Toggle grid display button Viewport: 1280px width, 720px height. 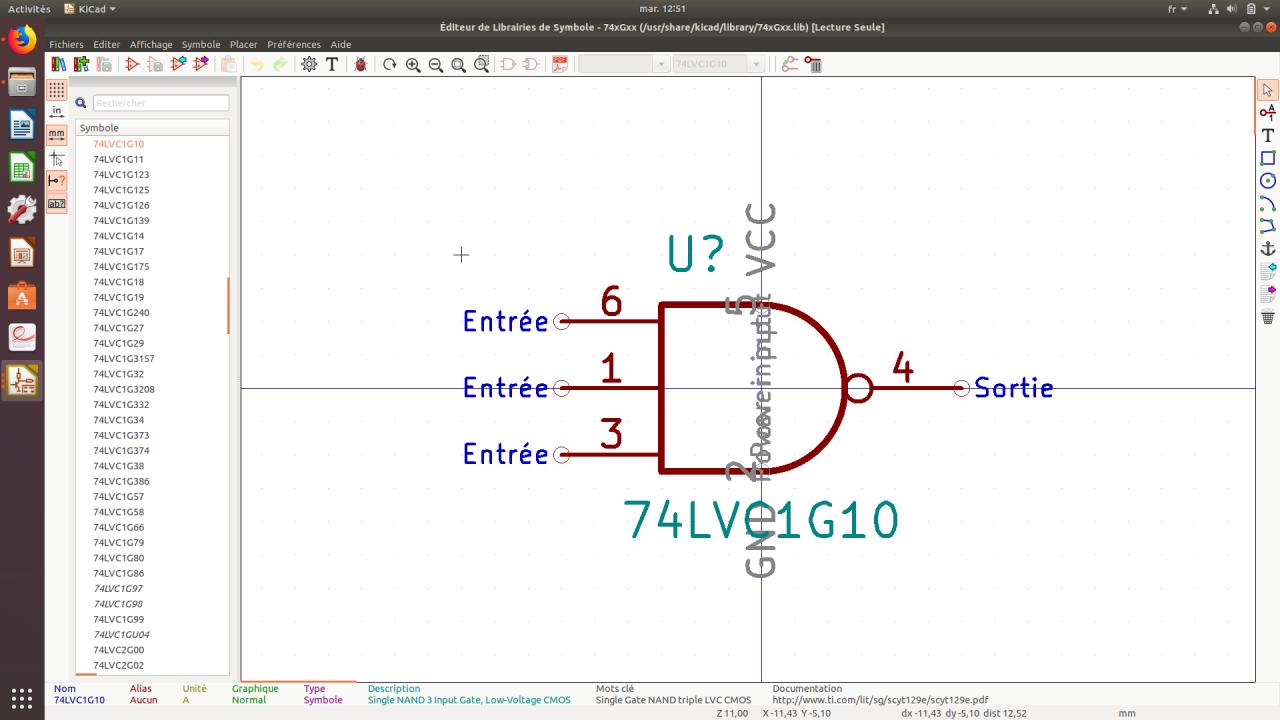point(57,89)
